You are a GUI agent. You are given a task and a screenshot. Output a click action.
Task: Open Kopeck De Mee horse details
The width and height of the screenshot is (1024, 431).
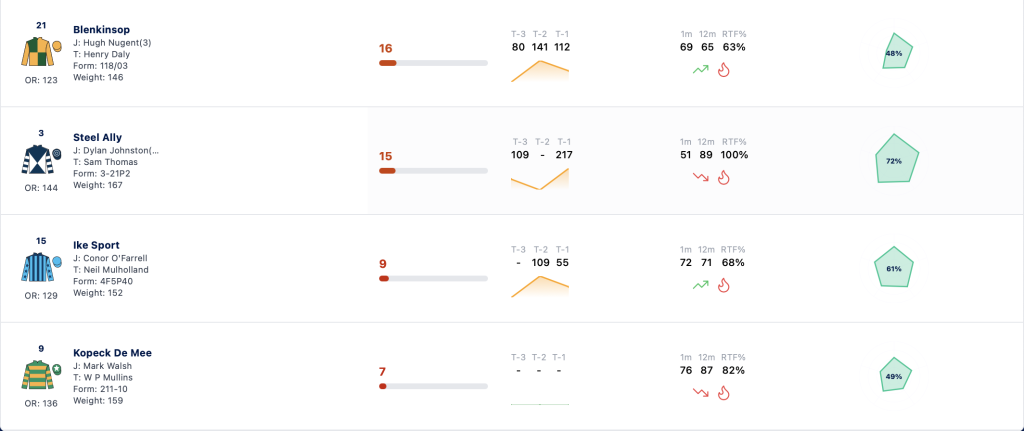point(112,353)
